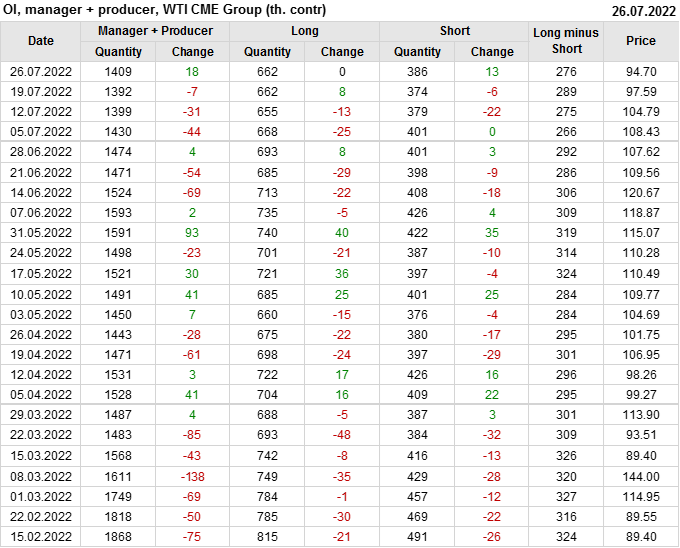The width and height of the screenshot is (680, 548).
Task: Select the 'Long minus Short' column header
Action: [x=566, y=41]
